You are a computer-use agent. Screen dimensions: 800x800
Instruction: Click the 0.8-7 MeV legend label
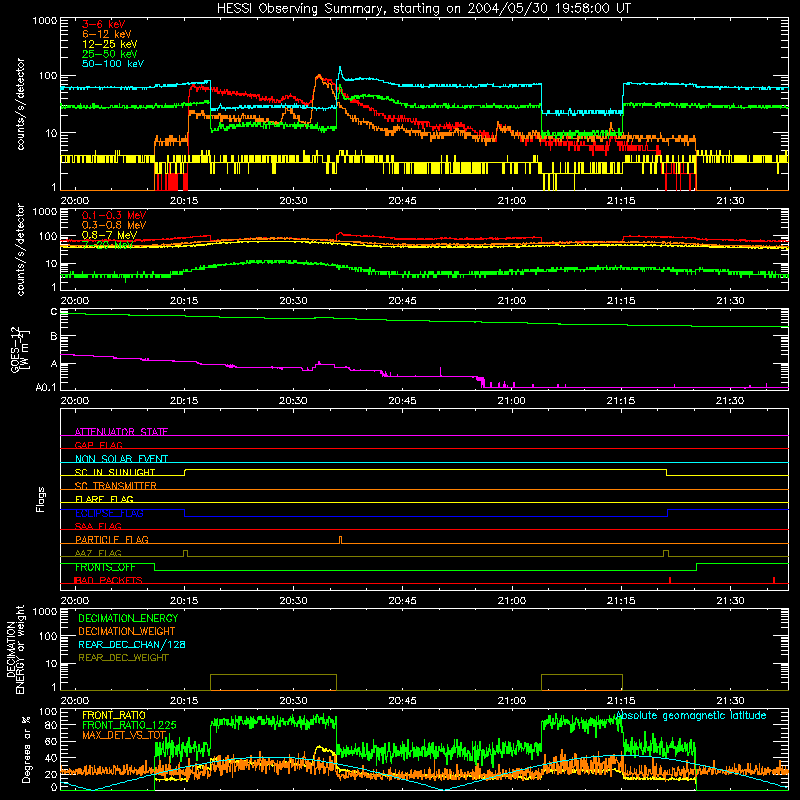click(x=109, y=235)
